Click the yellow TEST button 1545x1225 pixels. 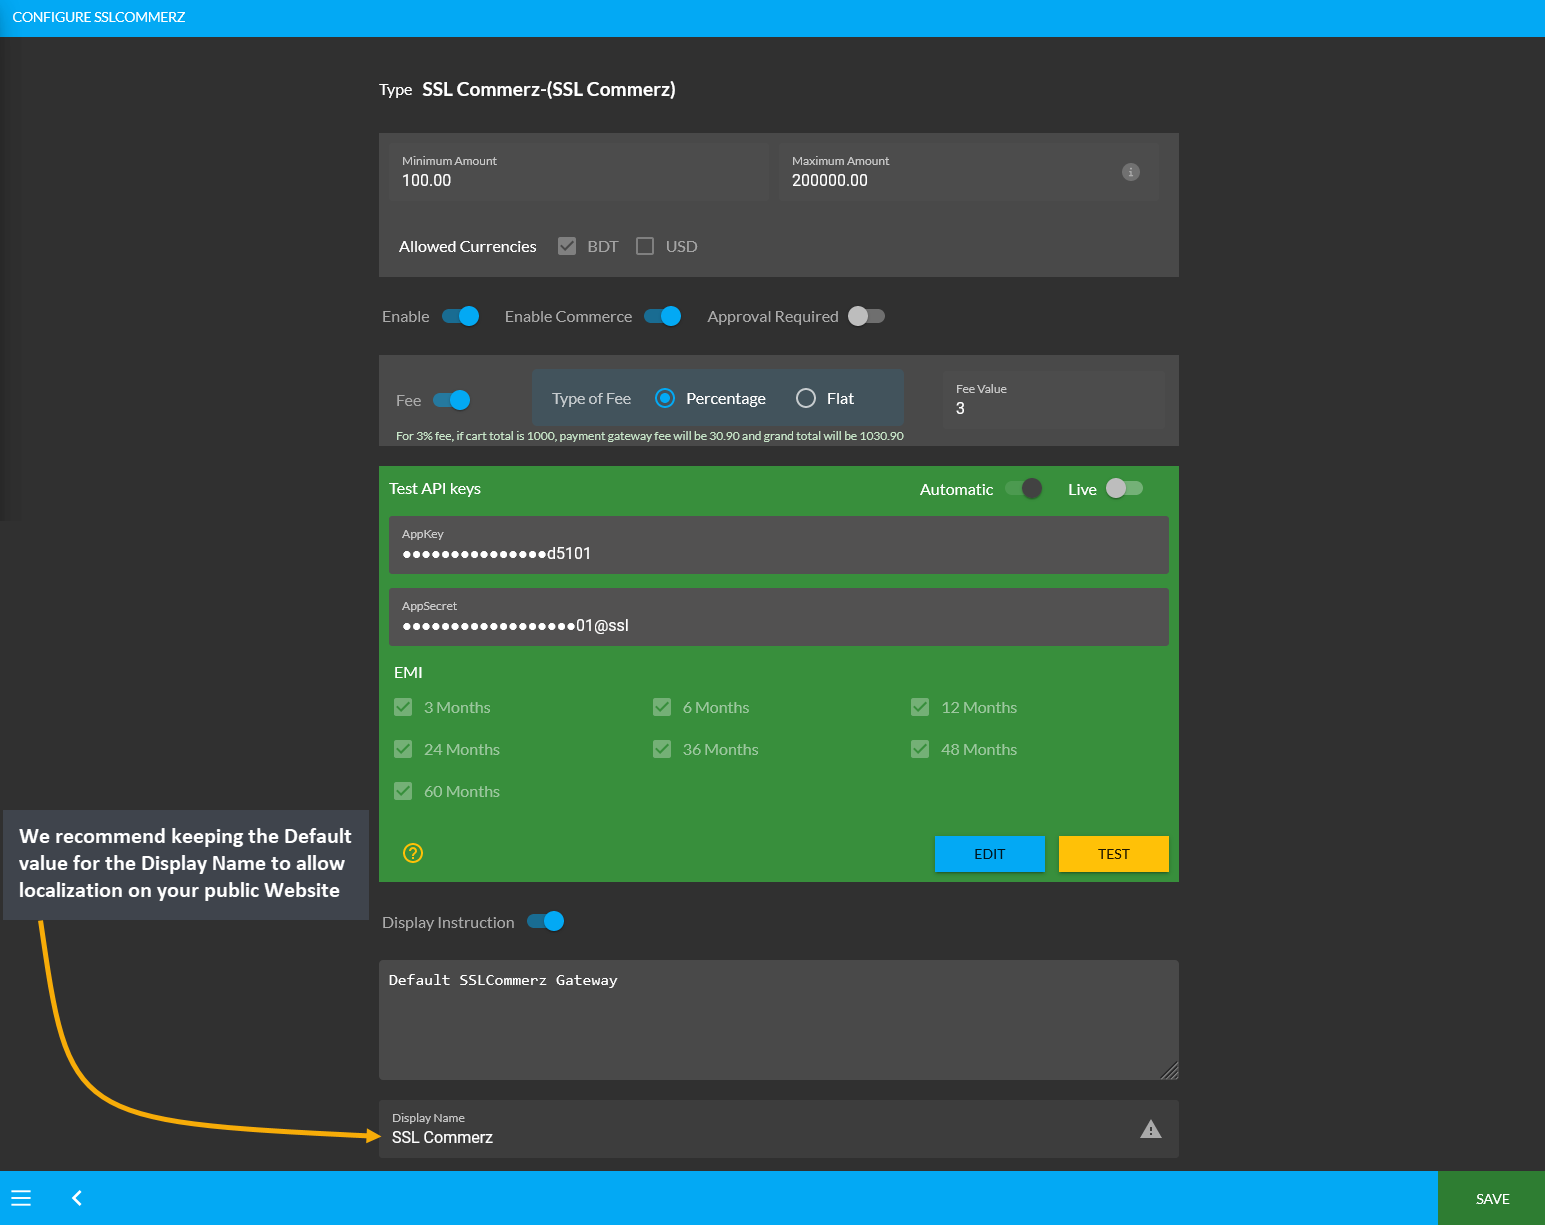(1114, 854)
